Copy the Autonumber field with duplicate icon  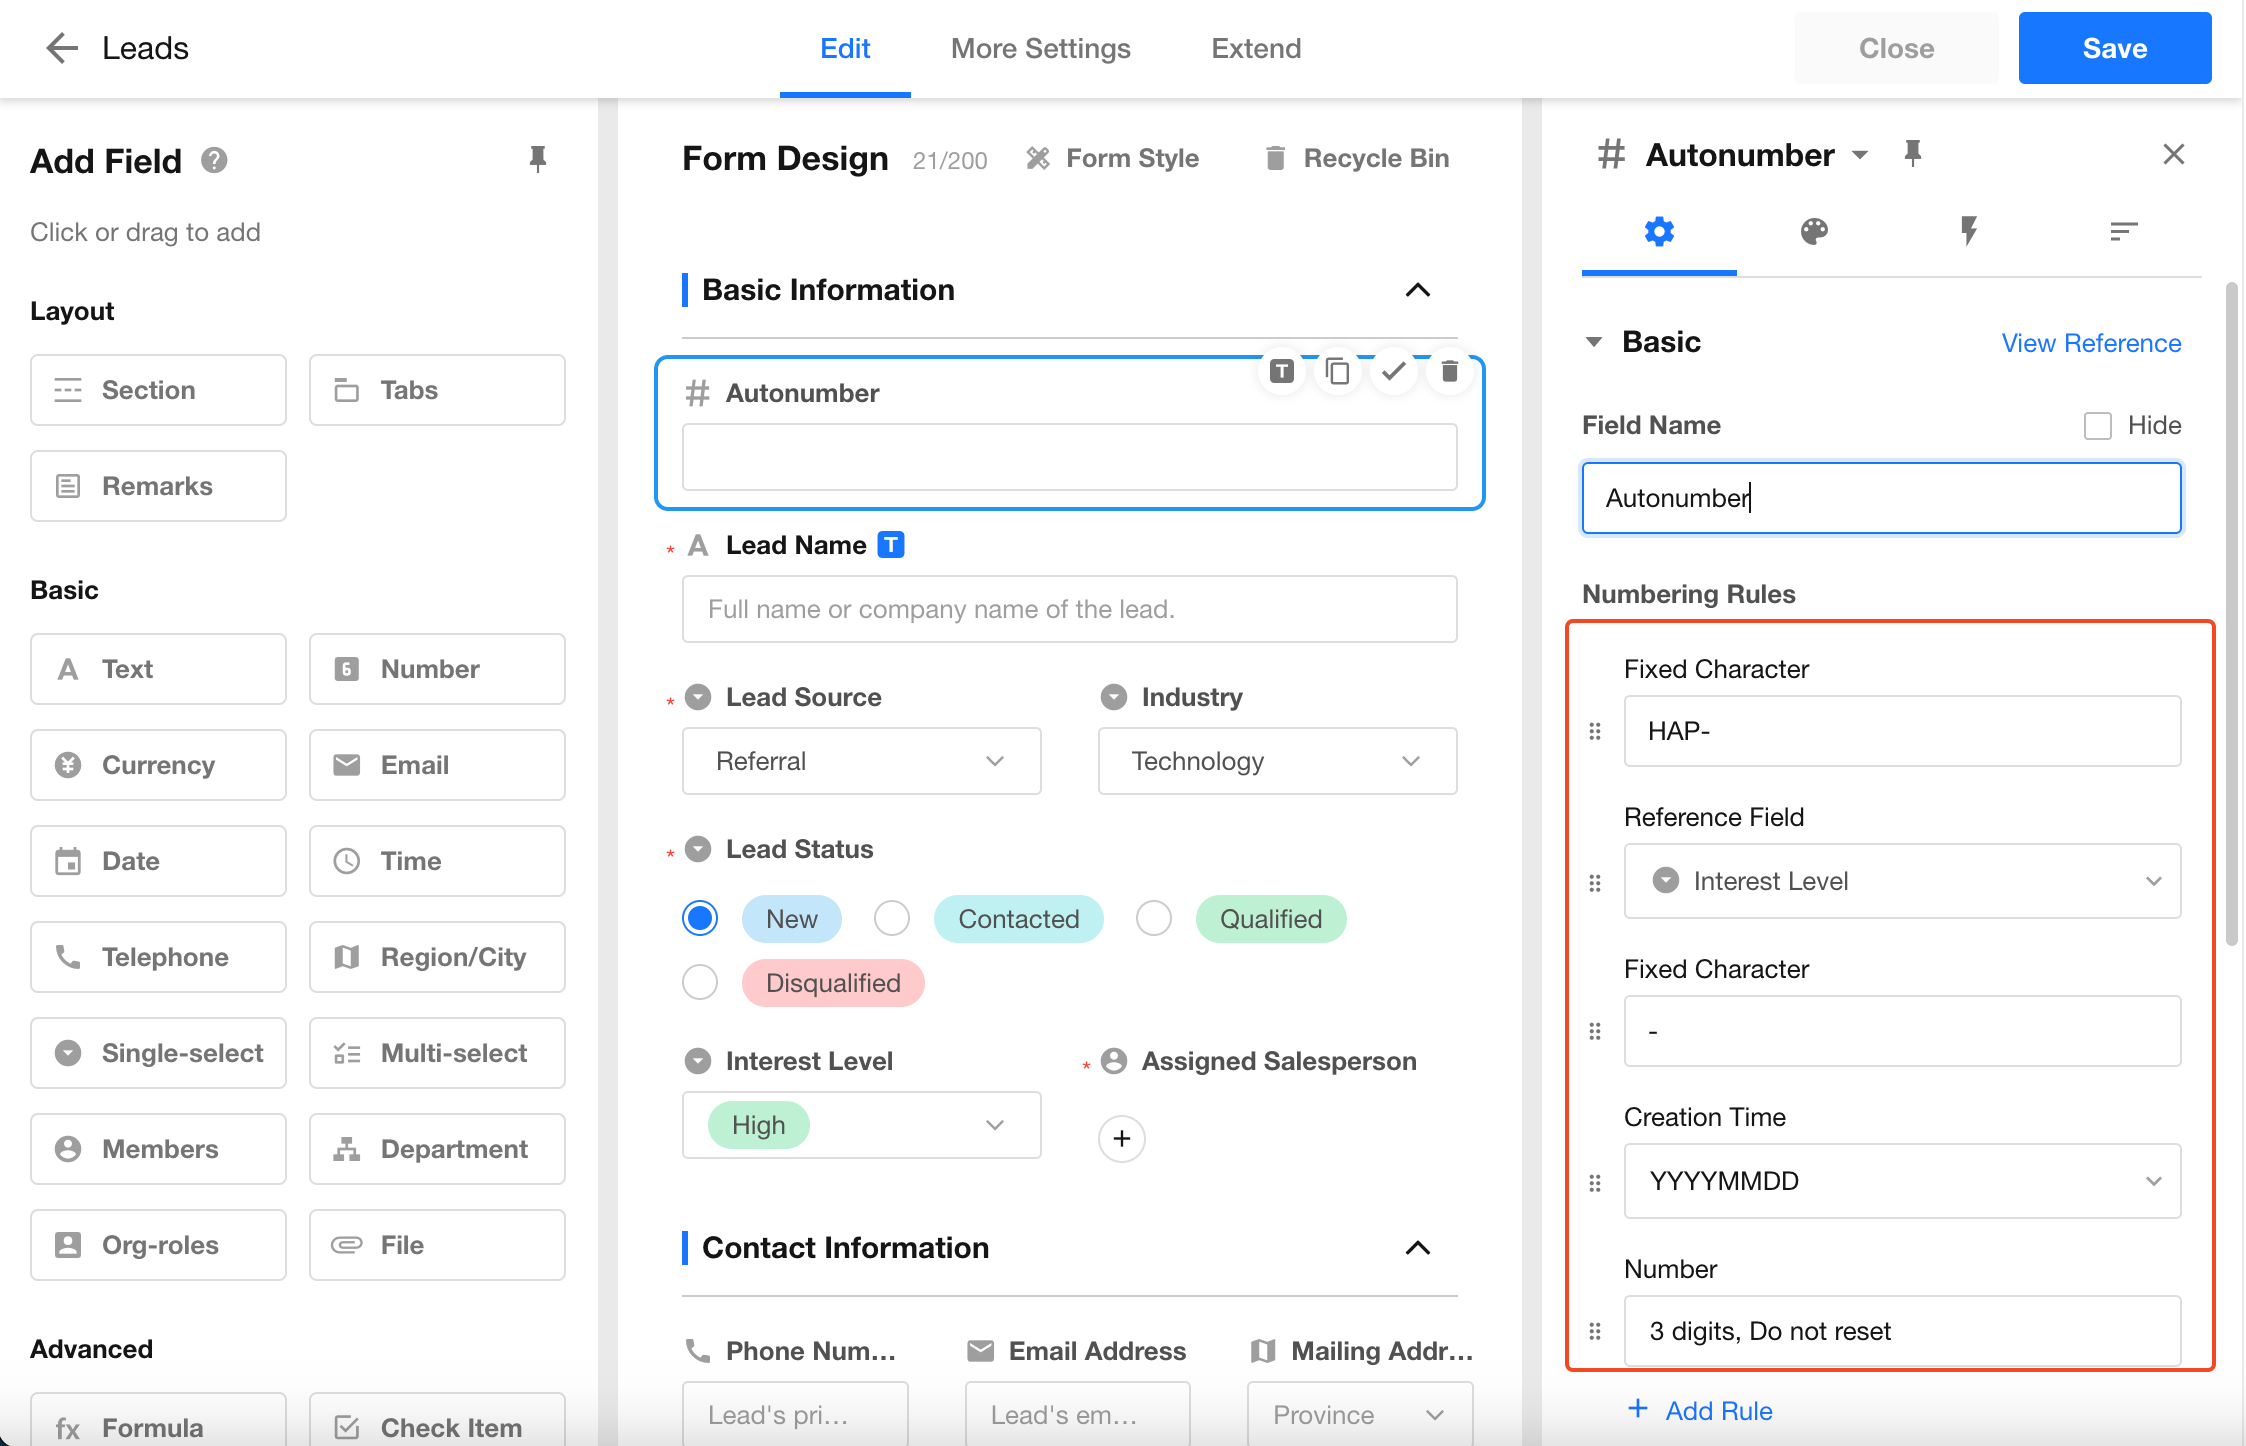[x=1337, y=372]
